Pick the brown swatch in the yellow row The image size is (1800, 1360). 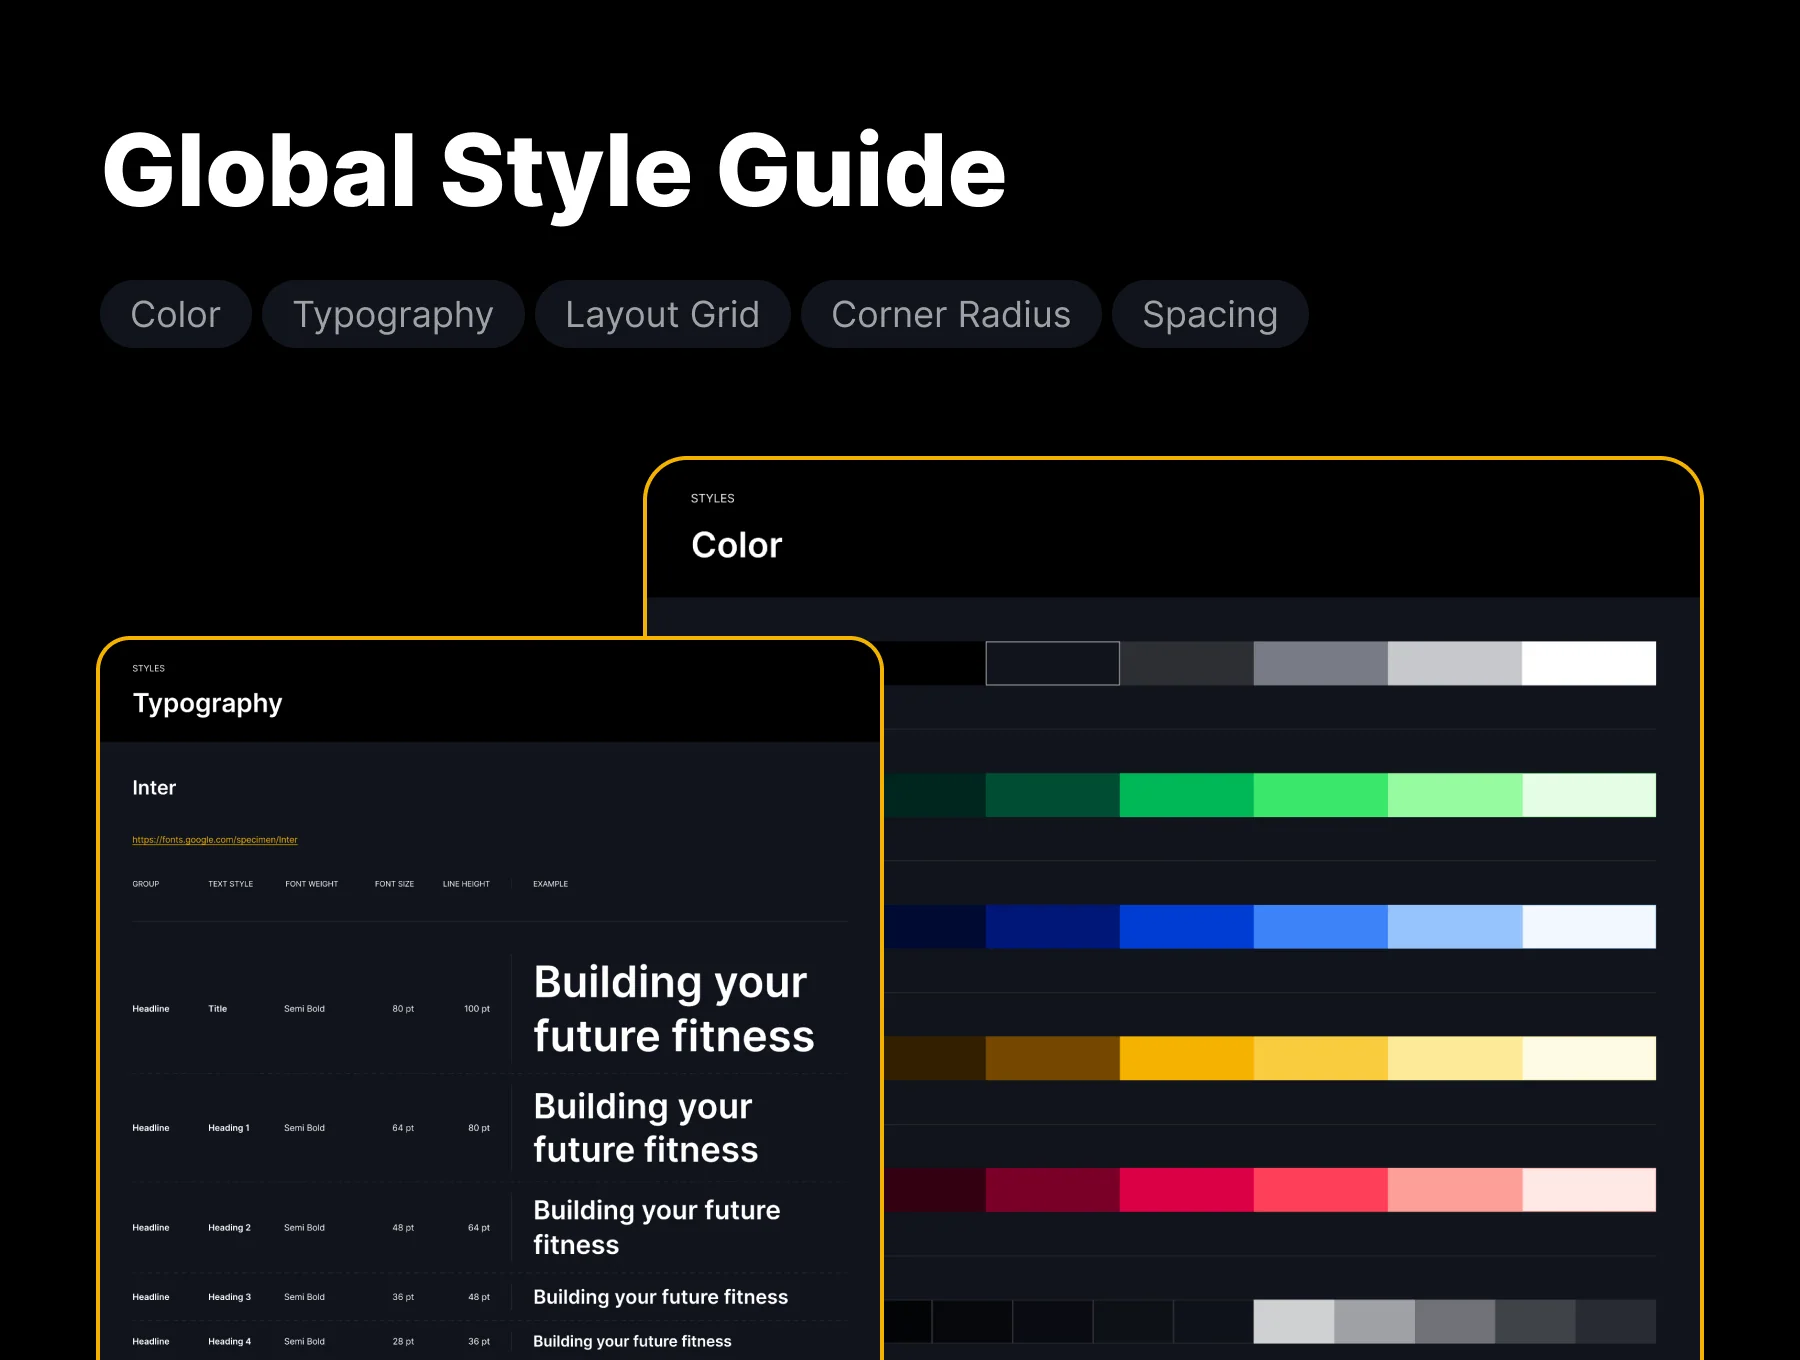tap(1052, 1058)
